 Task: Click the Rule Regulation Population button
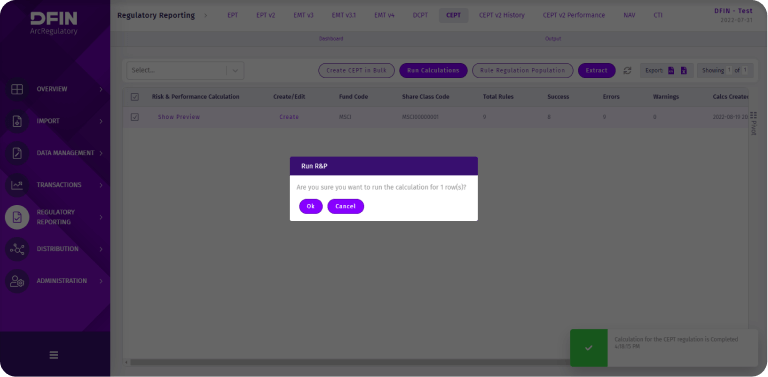point(523,71)
